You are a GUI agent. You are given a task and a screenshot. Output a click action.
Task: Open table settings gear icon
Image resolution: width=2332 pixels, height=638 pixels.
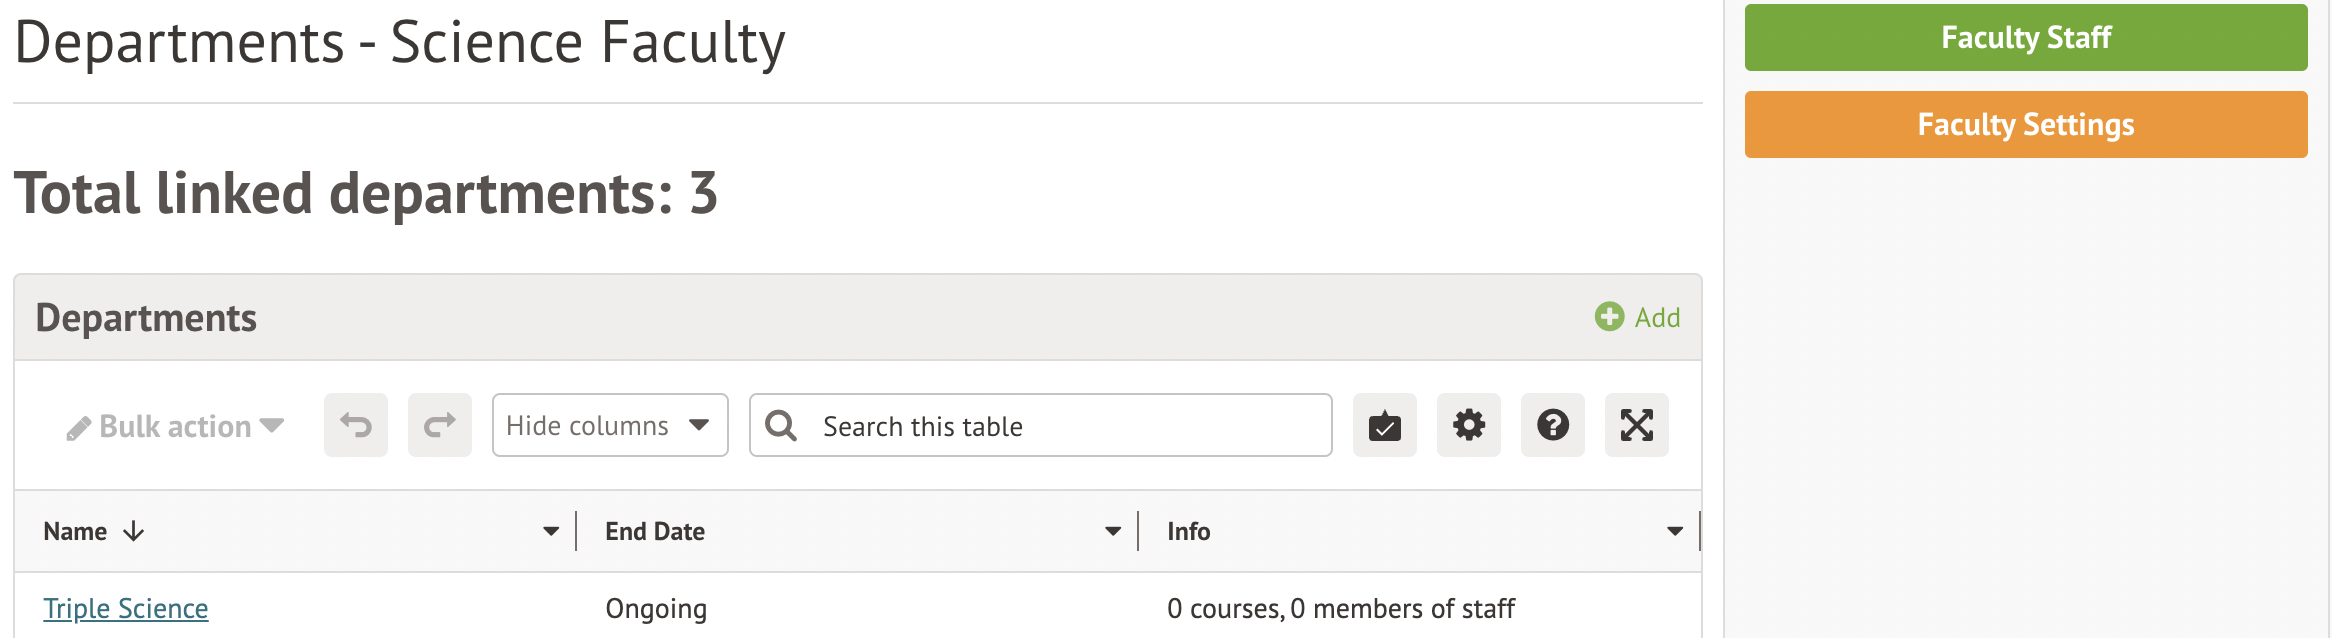[x=1468, y=426]
